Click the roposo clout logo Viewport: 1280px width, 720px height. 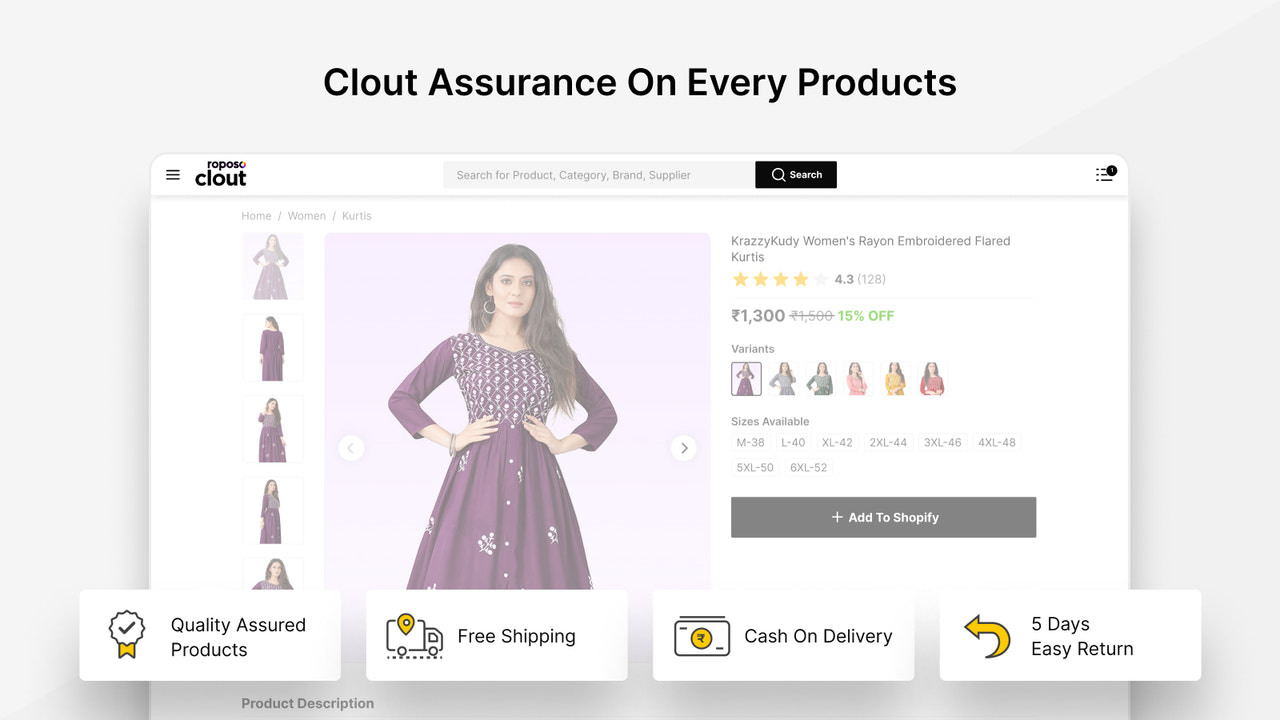tap(220, 173)
